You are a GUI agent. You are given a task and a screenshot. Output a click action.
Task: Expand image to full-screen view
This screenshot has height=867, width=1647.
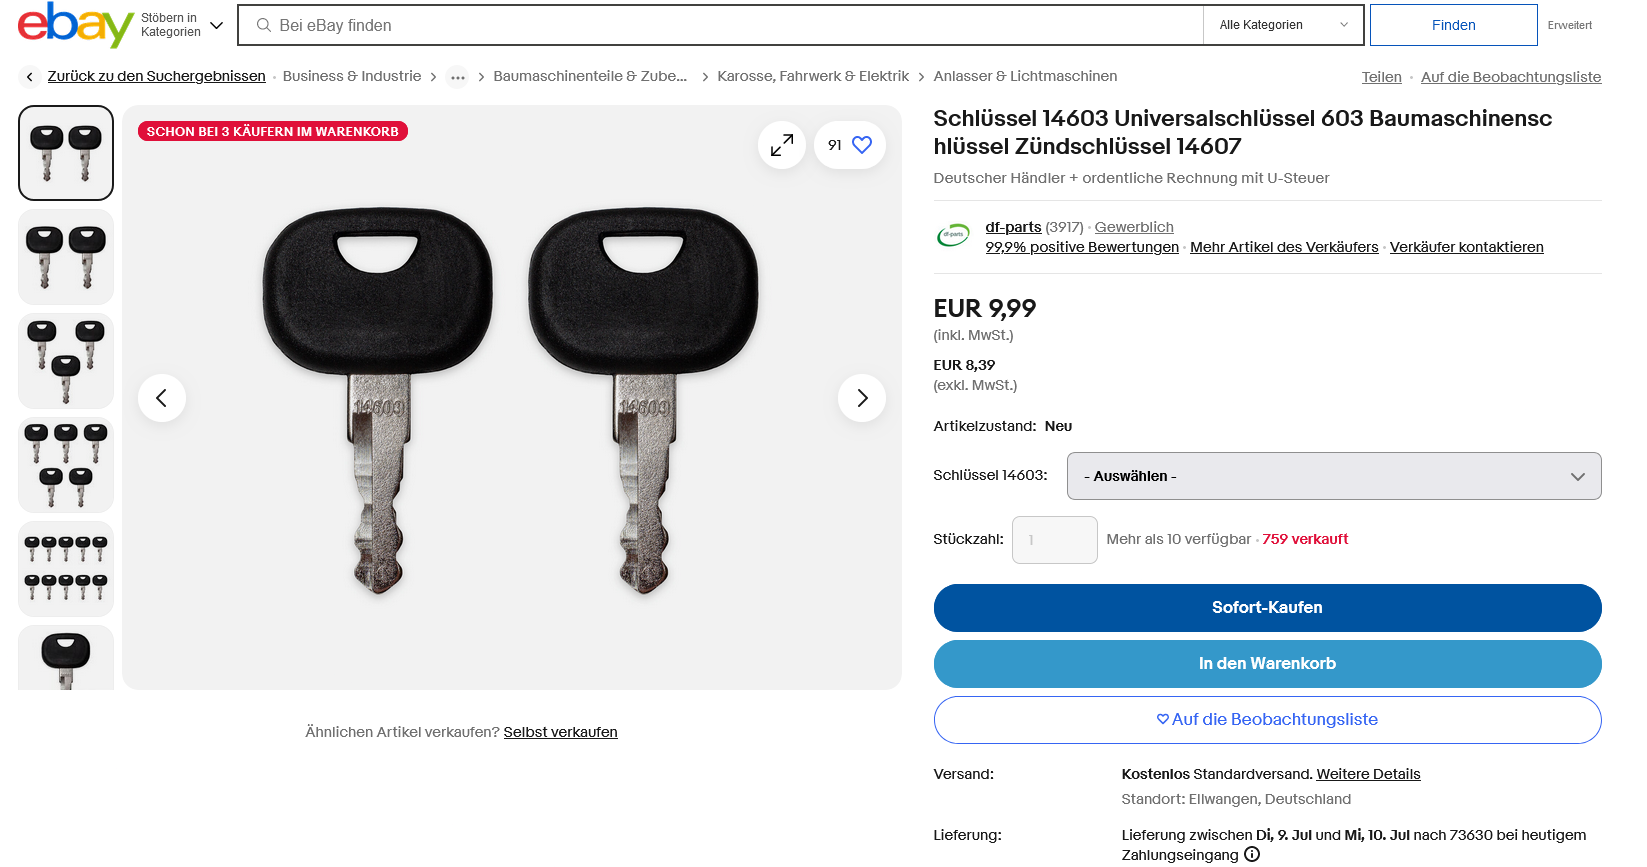[x=782, y=146]
